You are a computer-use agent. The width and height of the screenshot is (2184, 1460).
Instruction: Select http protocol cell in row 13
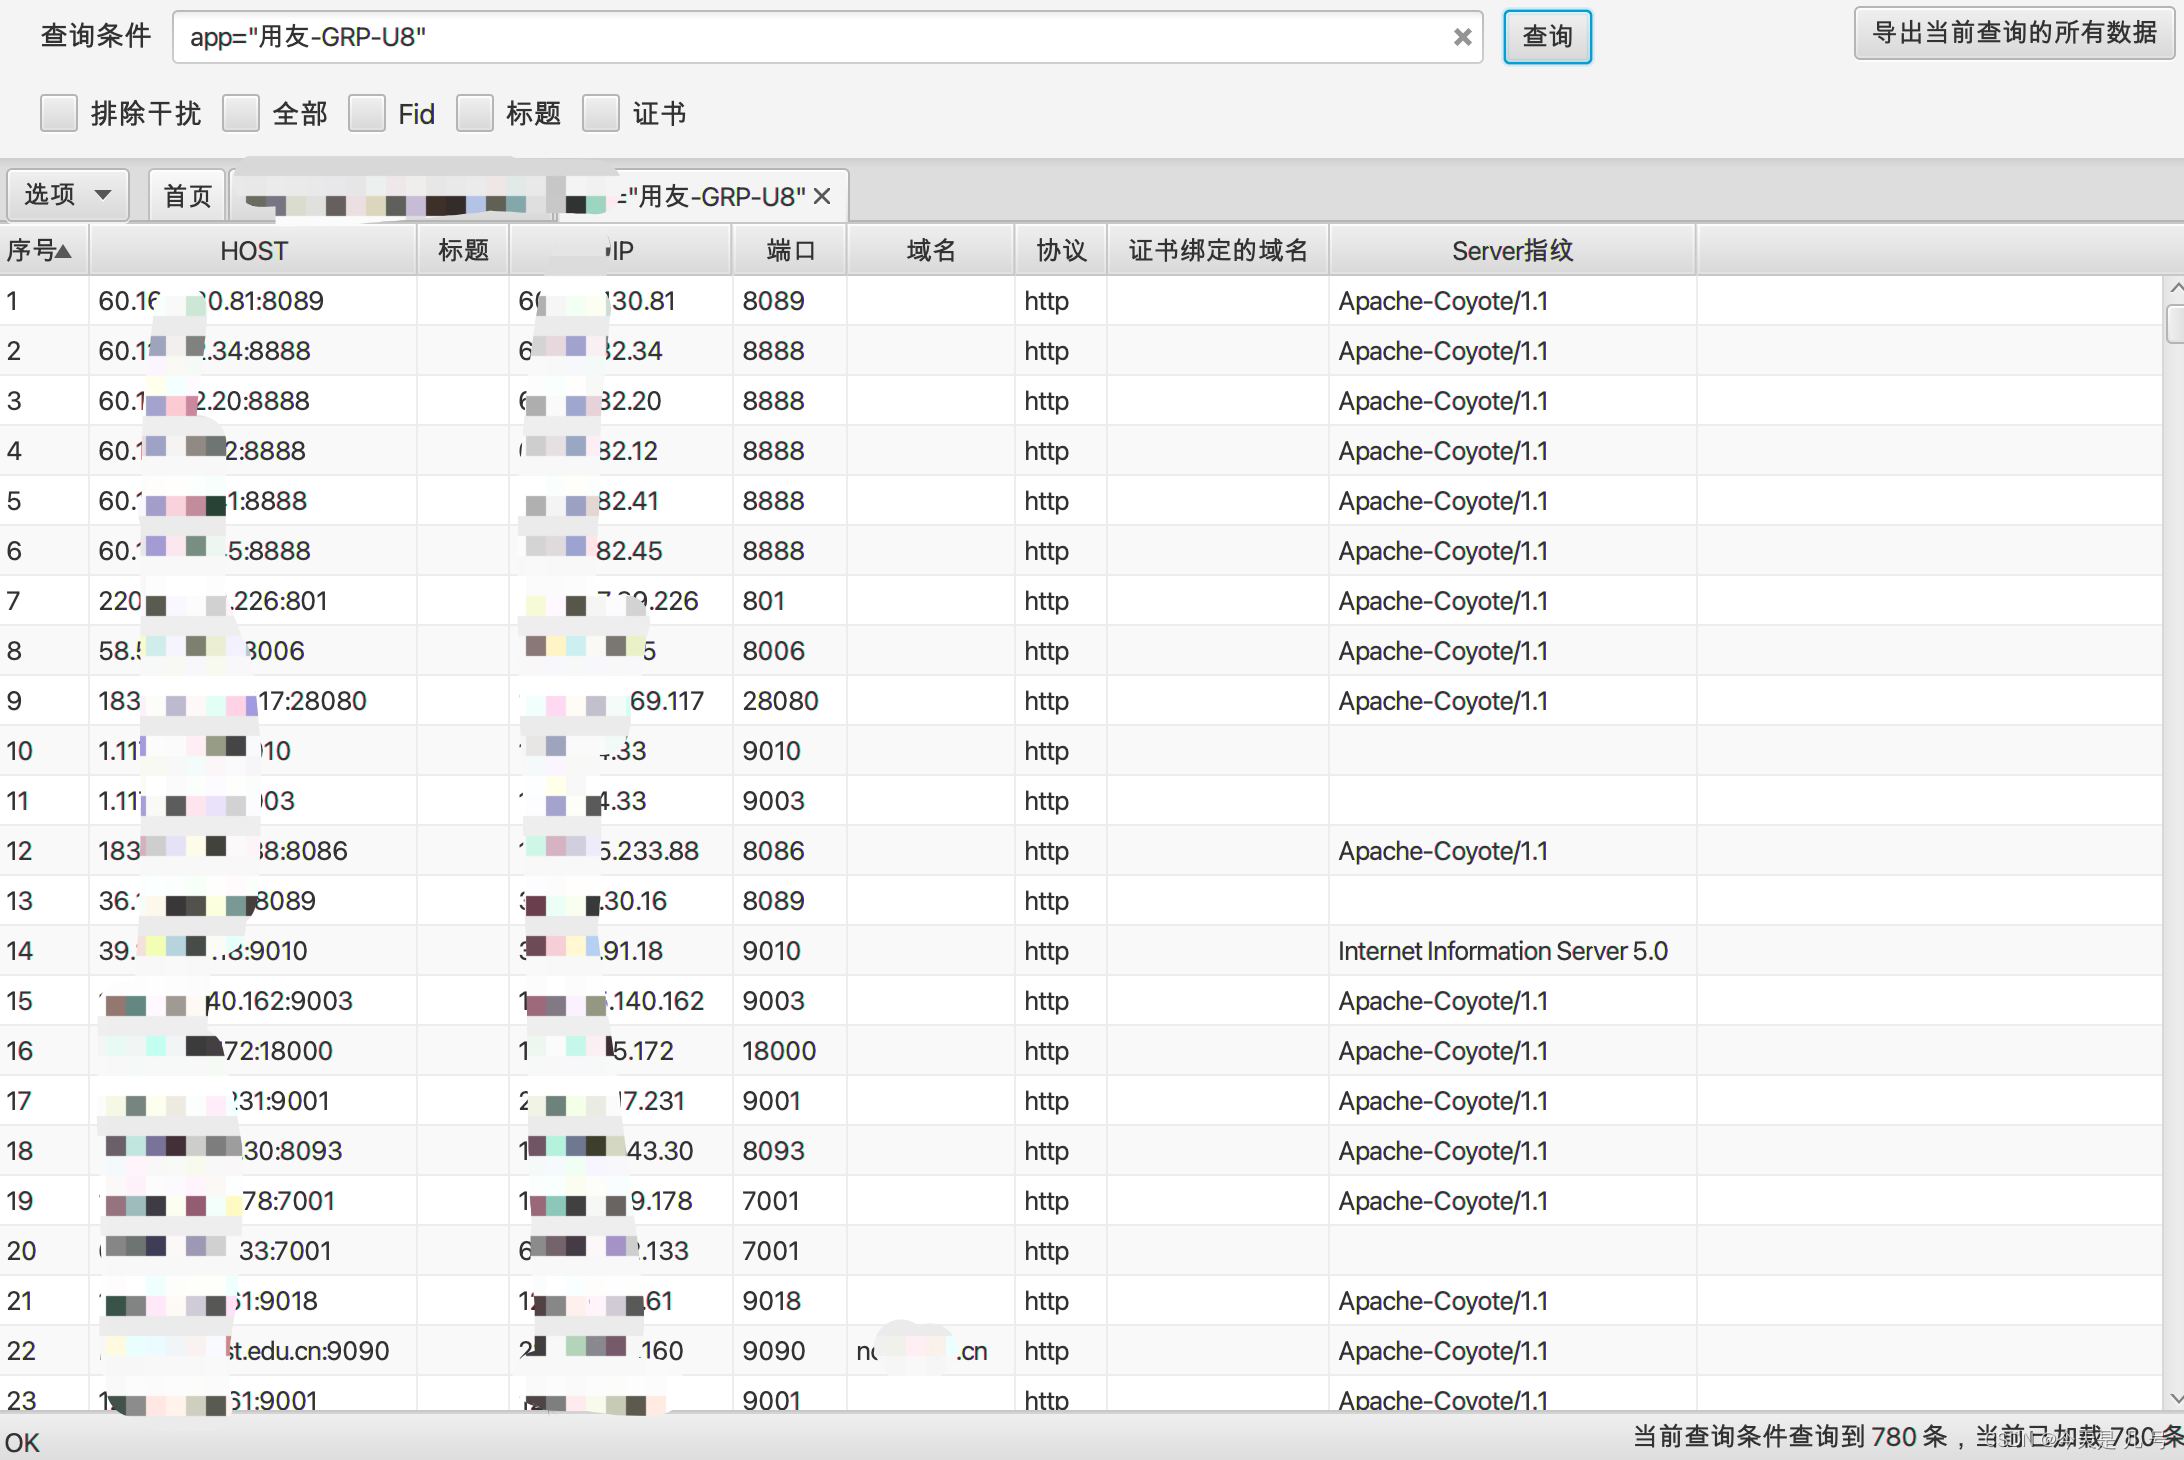point(1061,901)
